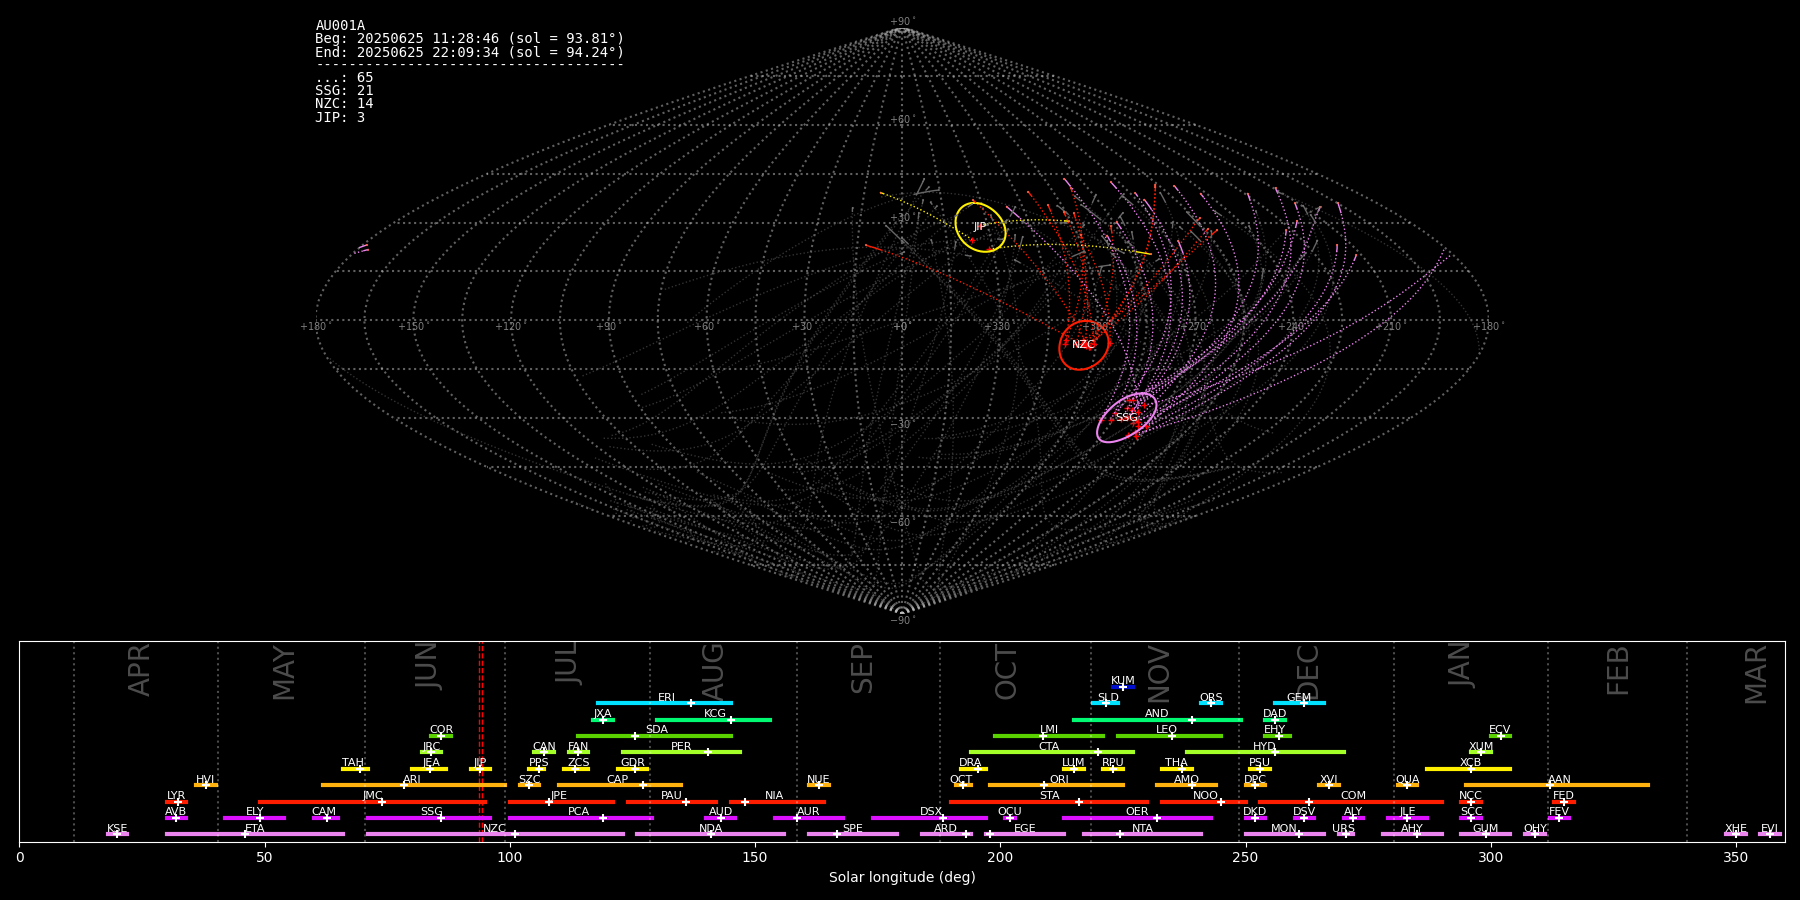The height and width of the screenshot is (900, 1800).
Task: Select the PCA purple shower bar
Action: pos(580,818)
